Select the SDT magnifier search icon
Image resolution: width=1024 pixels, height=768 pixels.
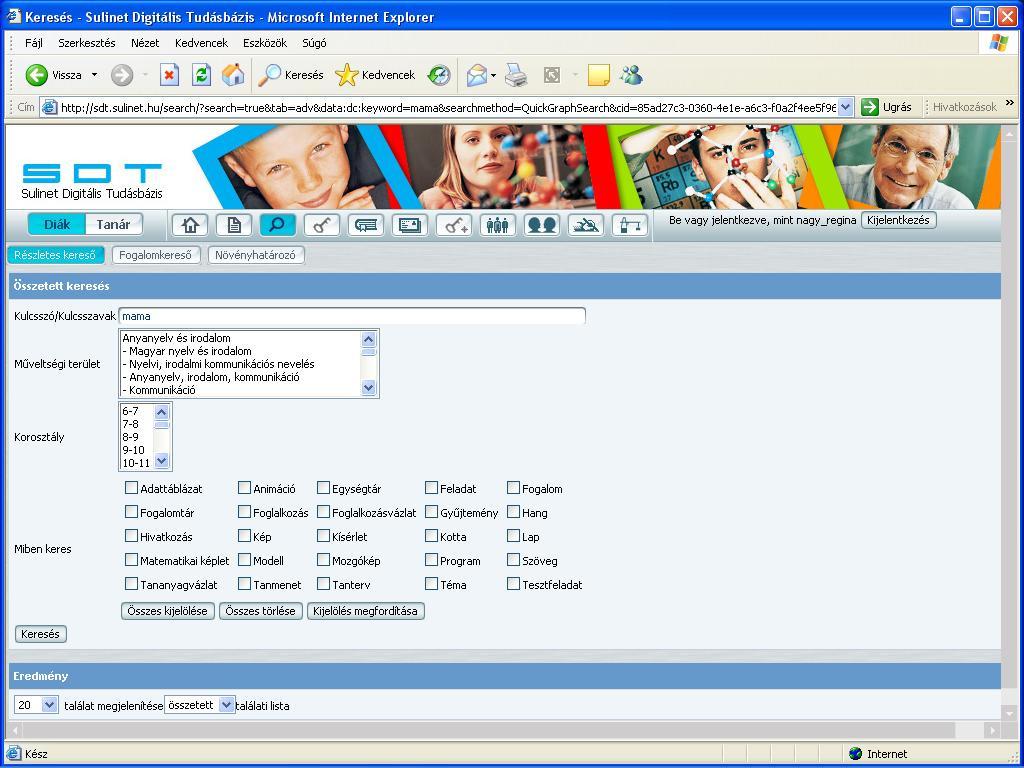[278, 225]
